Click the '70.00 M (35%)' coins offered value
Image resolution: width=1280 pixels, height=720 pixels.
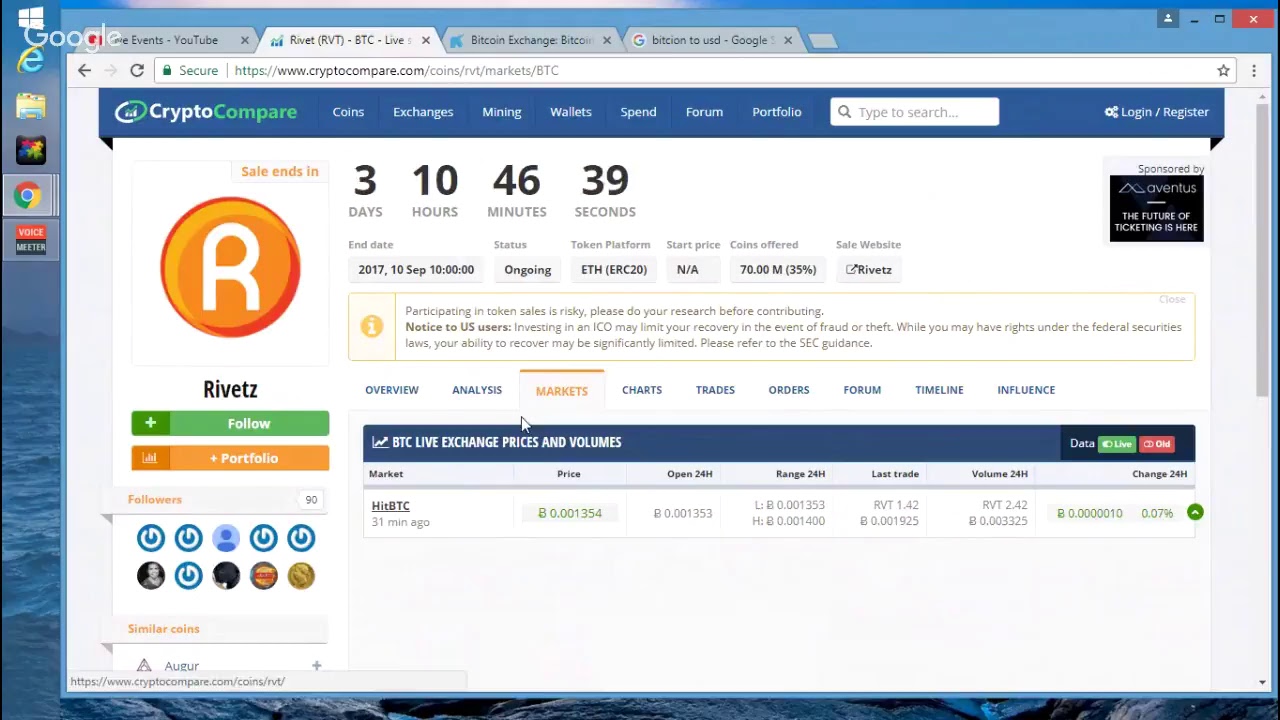click(778, 269)
